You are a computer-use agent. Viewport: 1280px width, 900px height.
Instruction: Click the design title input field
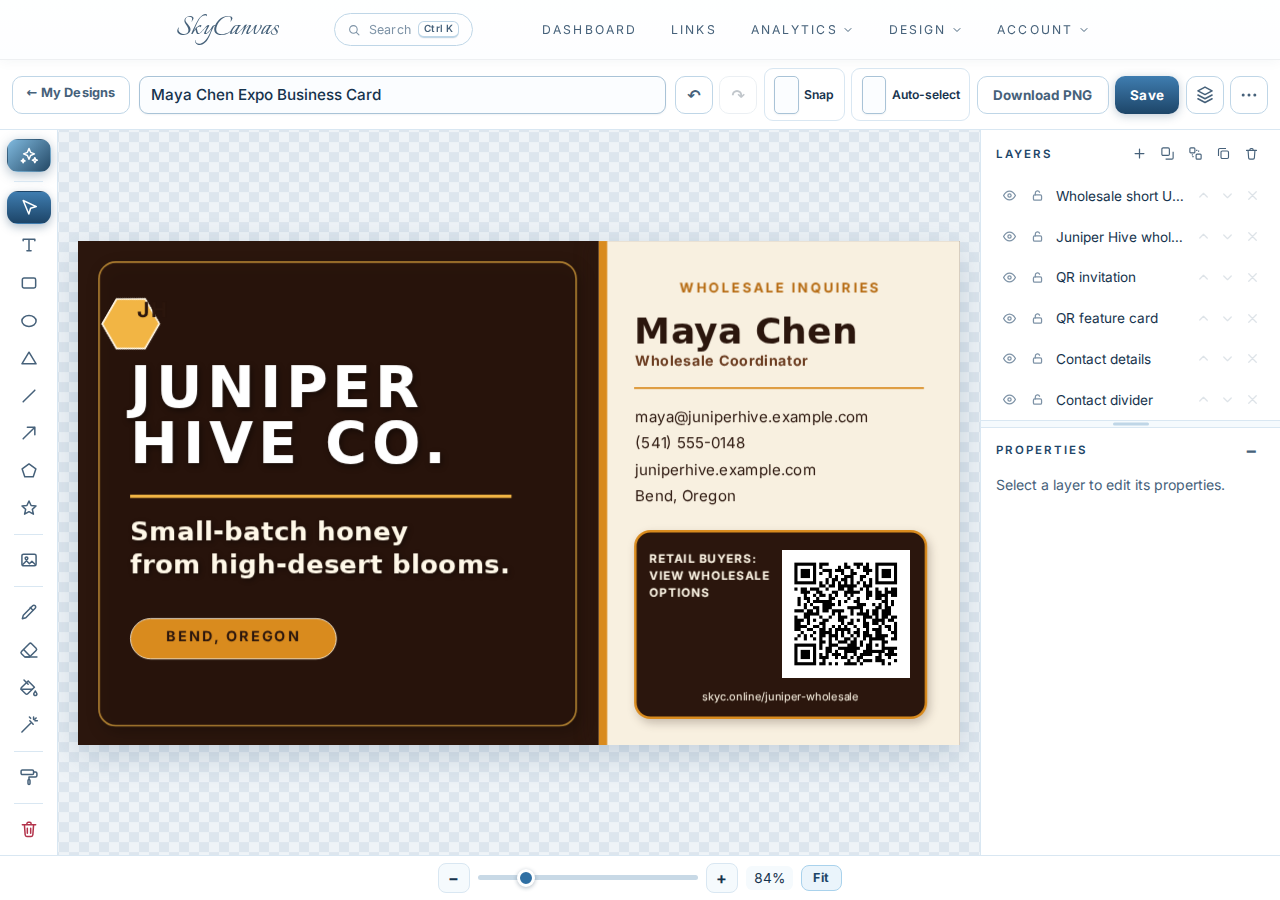(x=402, y=95)
